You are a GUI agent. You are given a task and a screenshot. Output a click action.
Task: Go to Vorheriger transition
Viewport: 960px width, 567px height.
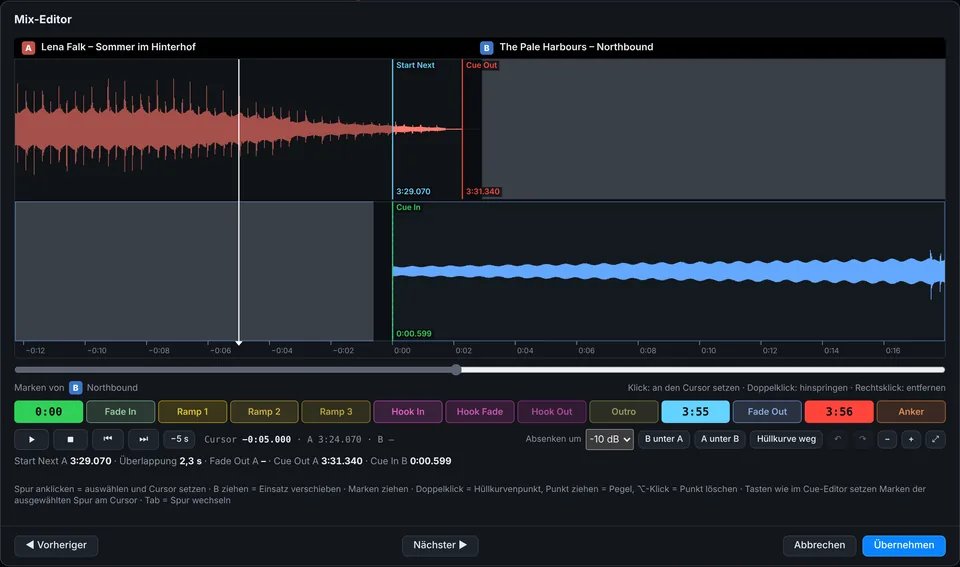[x=56, y=545]
